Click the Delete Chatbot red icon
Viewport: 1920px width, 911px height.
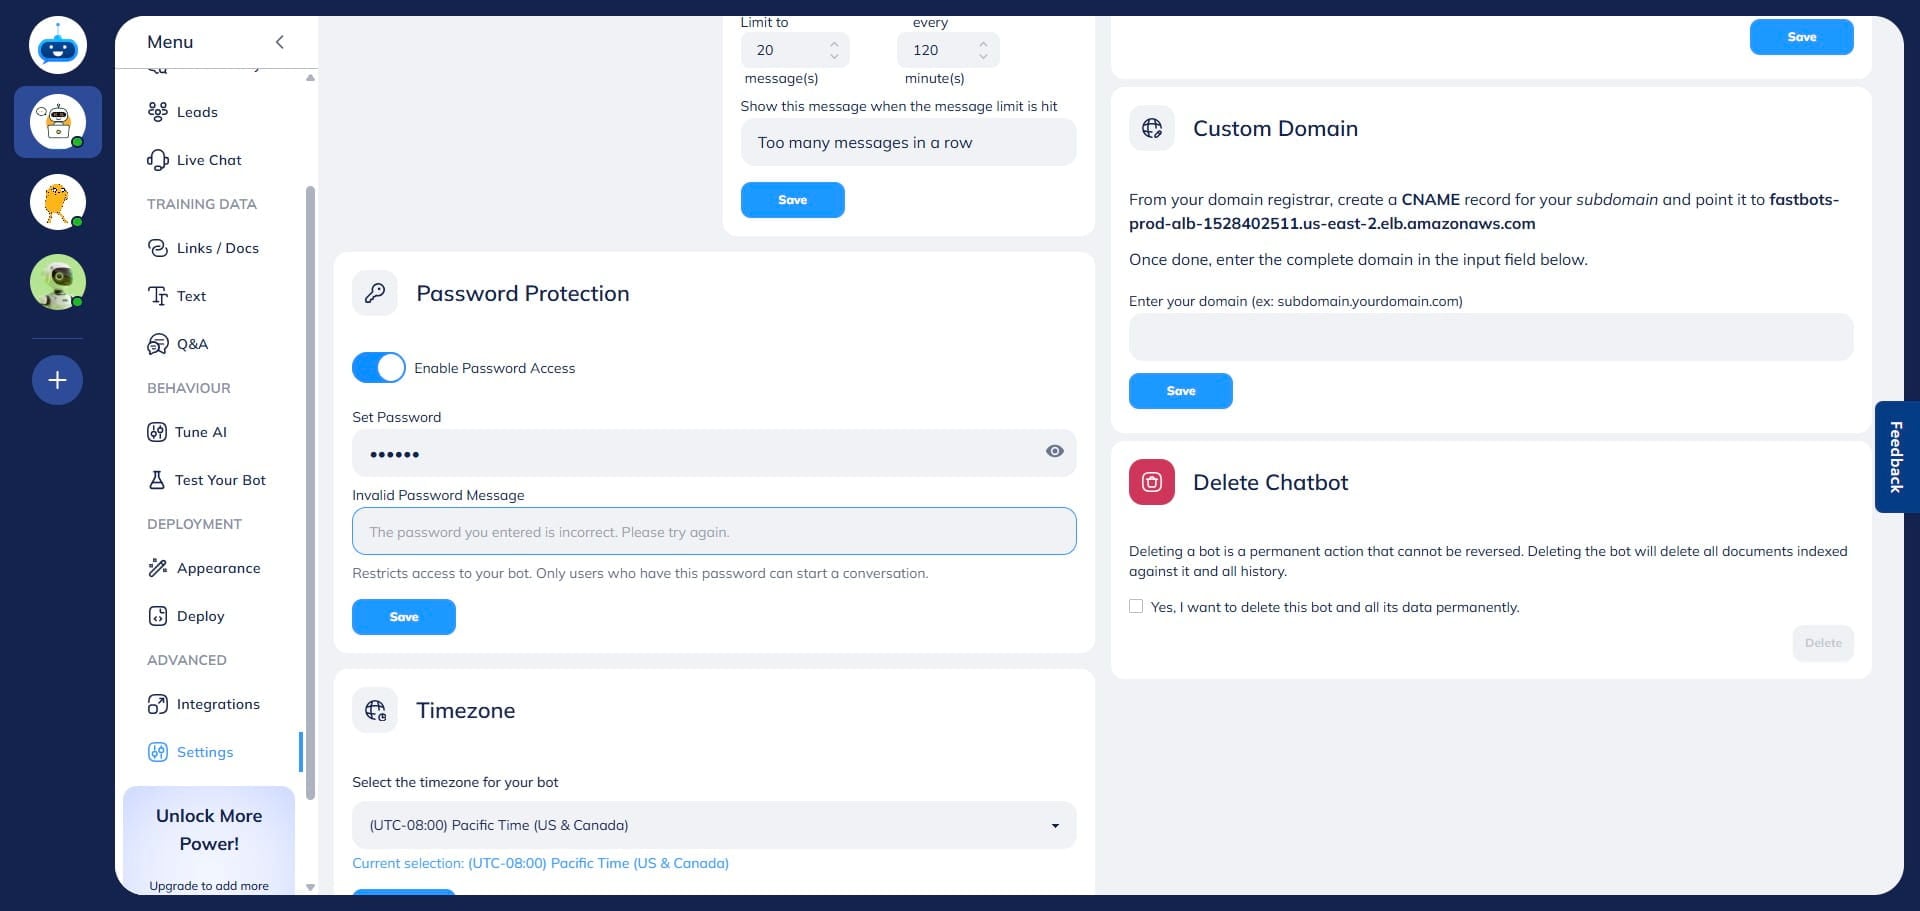coord(1152,482)
